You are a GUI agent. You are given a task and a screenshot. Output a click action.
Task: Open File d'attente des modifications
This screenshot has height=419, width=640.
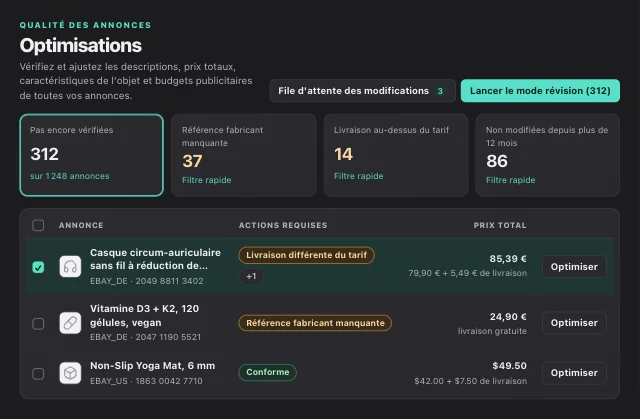coord(362,91)
